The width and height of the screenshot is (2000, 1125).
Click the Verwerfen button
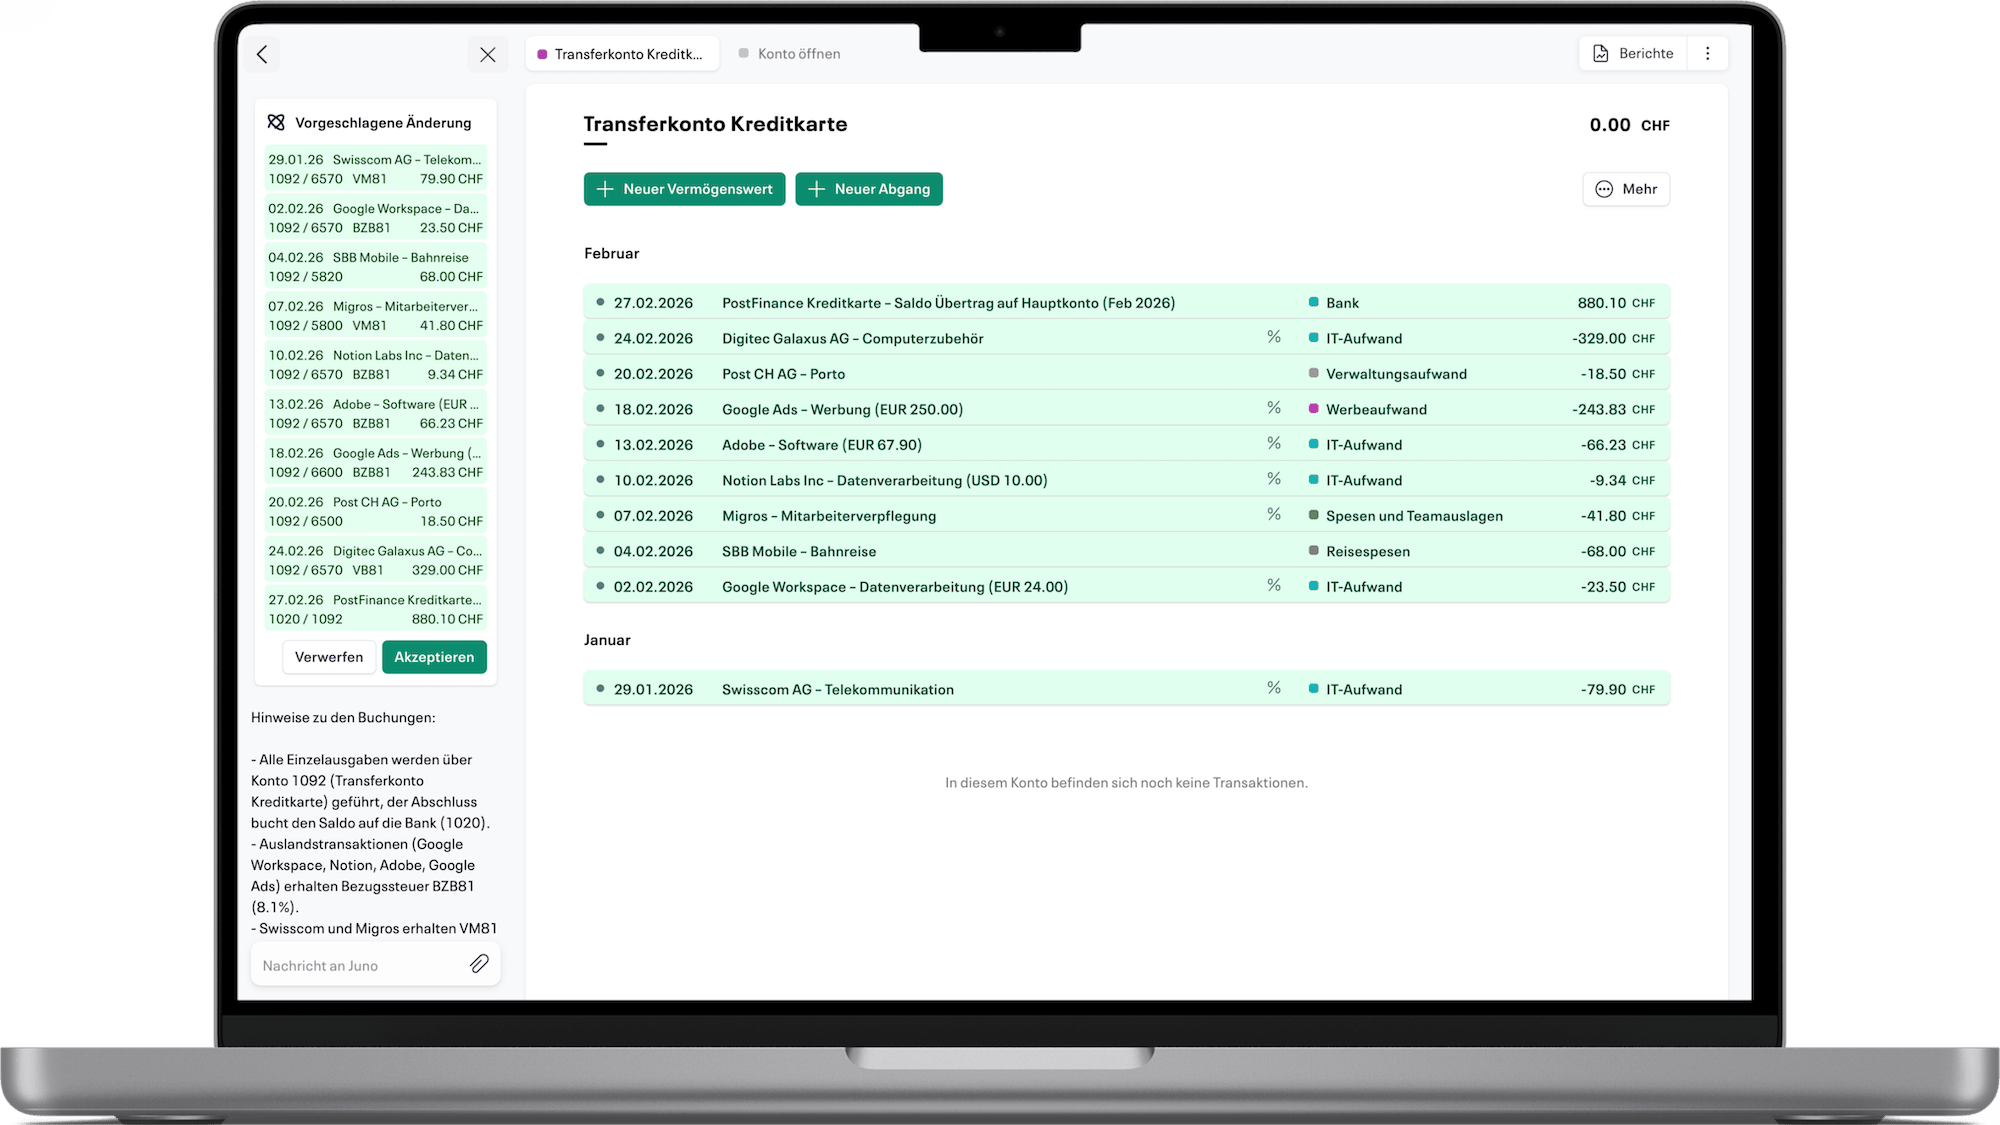pos(329,657)
